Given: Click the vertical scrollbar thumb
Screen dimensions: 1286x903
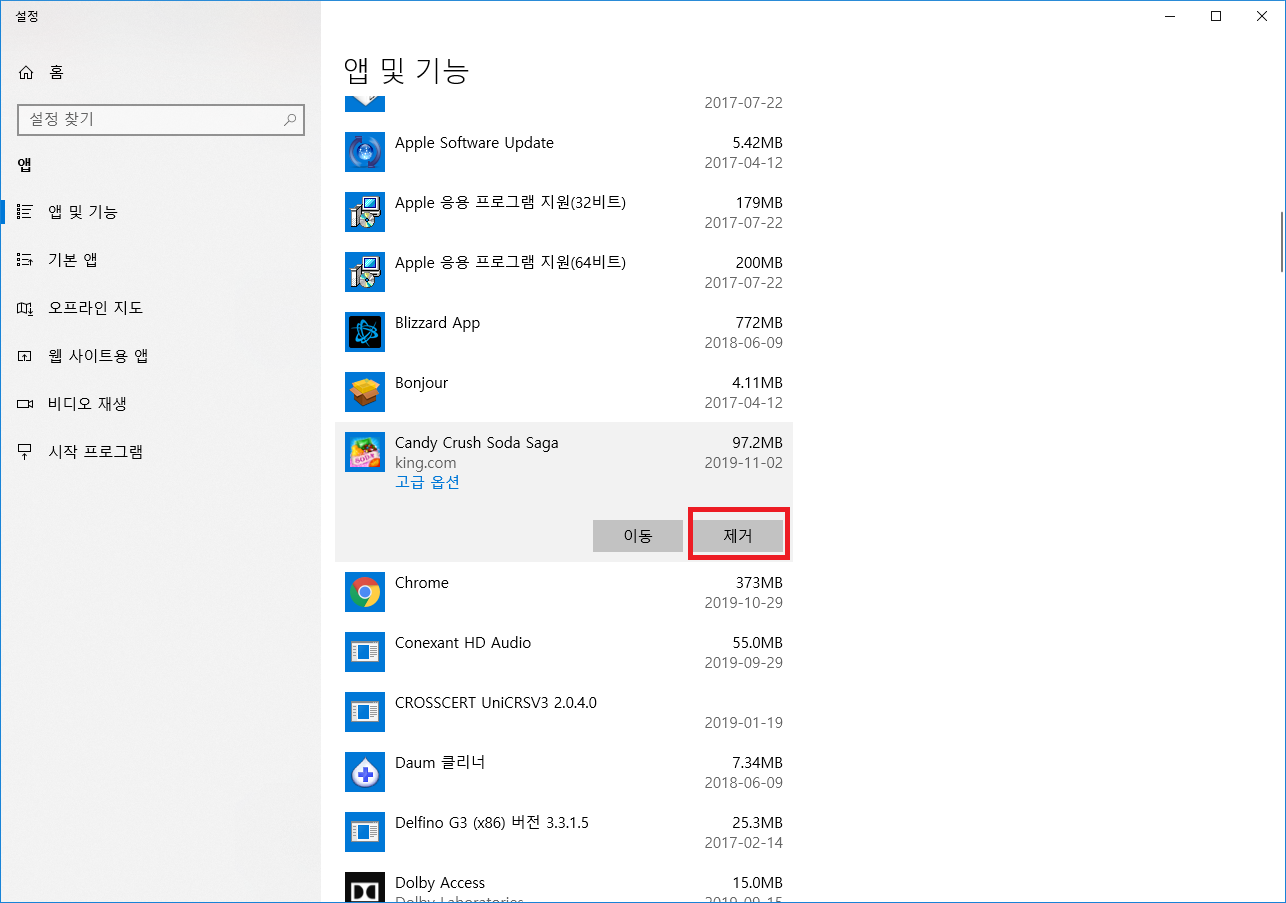Looking at the screenshot, I should (x=1281, y=242).
